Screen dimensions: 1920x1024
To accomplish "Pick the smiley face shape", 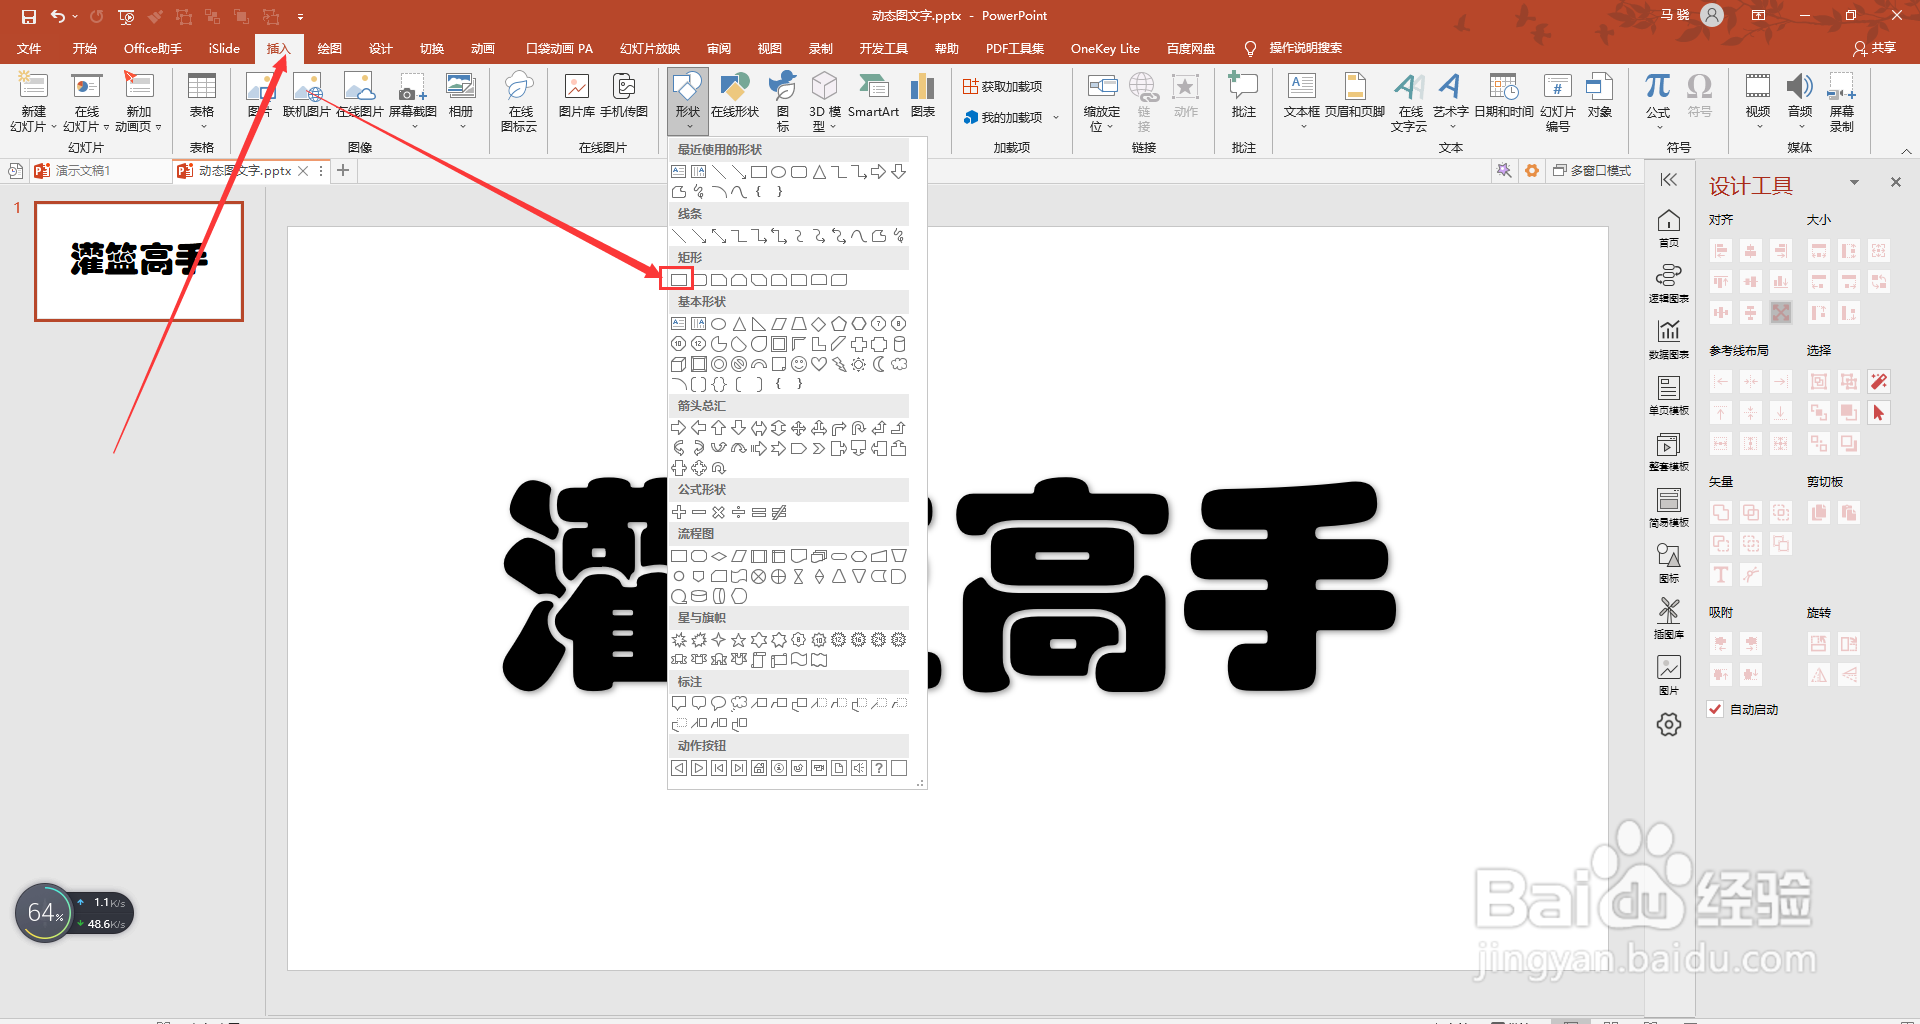I will click(799, 364).
